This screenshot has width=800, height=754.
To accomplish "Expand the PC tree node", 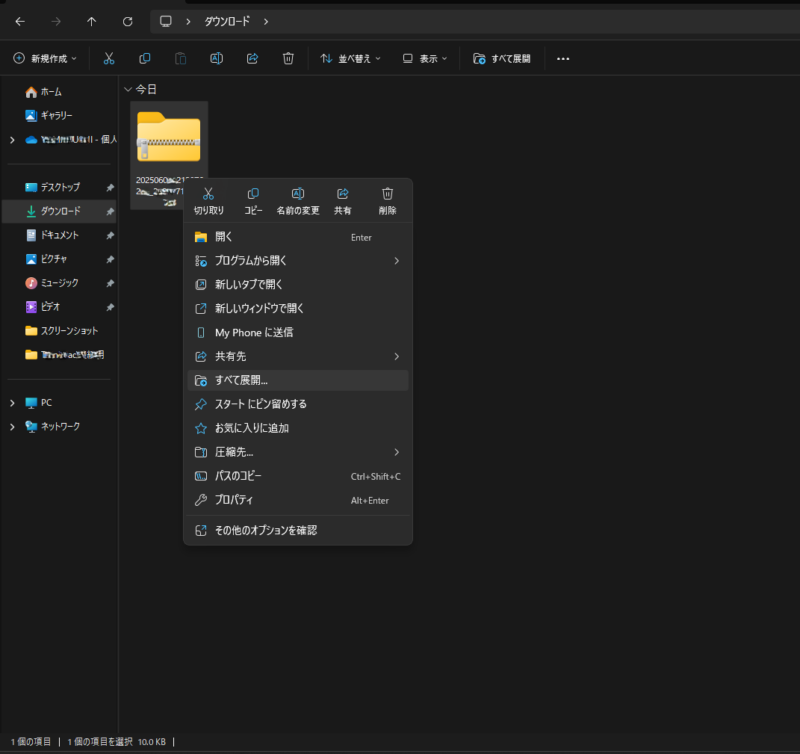I will (x=12, y=403).
